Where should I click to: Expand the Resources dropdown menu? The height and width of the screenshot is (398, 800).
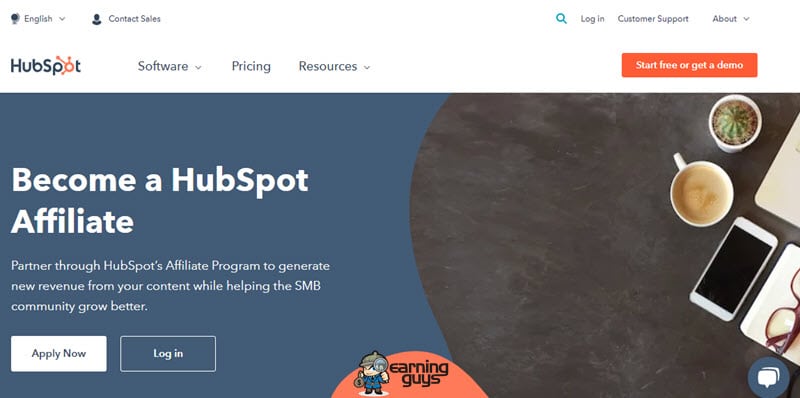334,66
